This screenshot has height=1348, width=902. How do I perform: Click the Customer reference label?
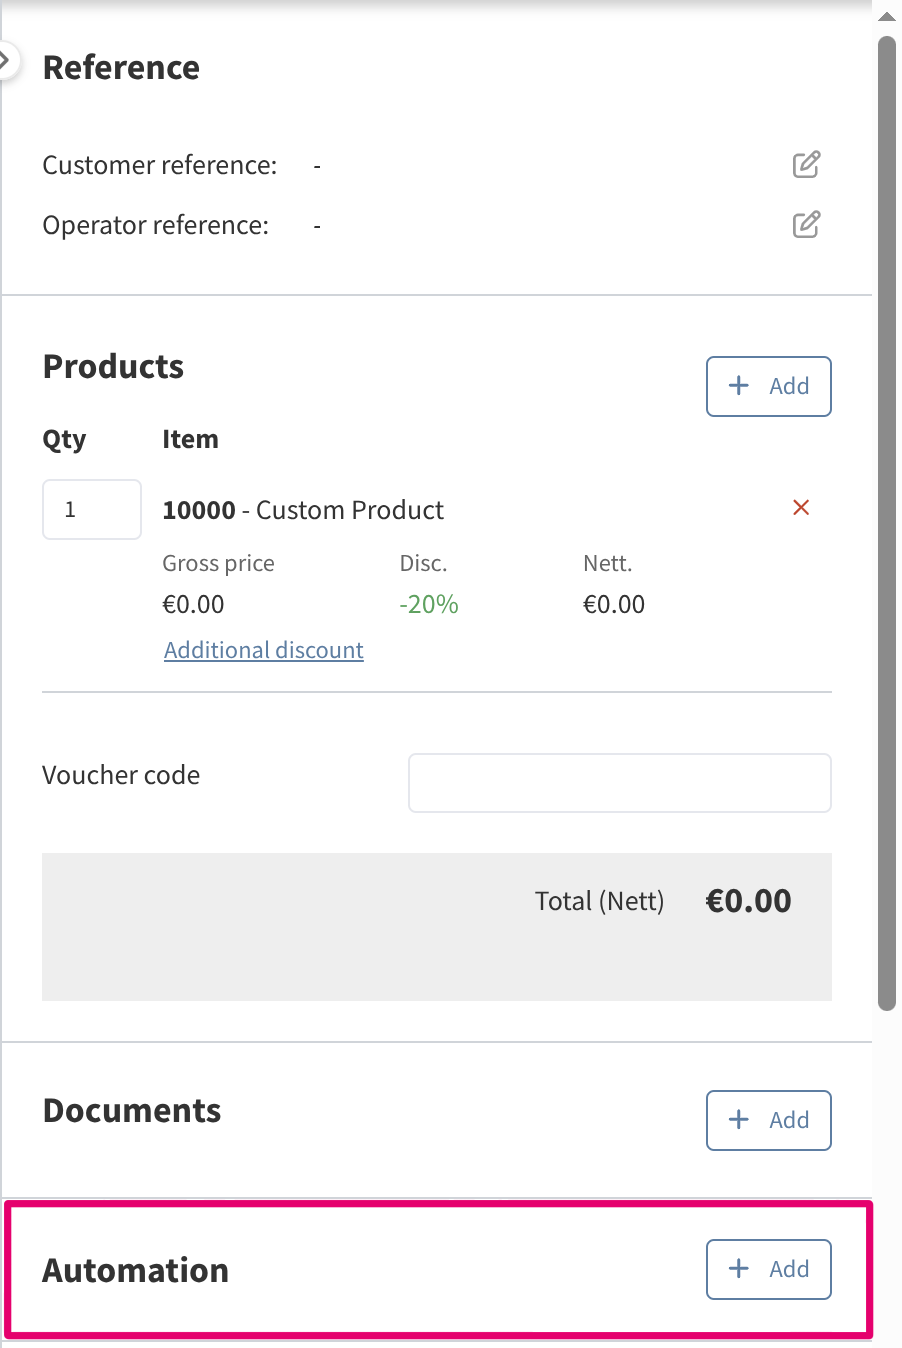pyautogui.click(x=160, y=165)
